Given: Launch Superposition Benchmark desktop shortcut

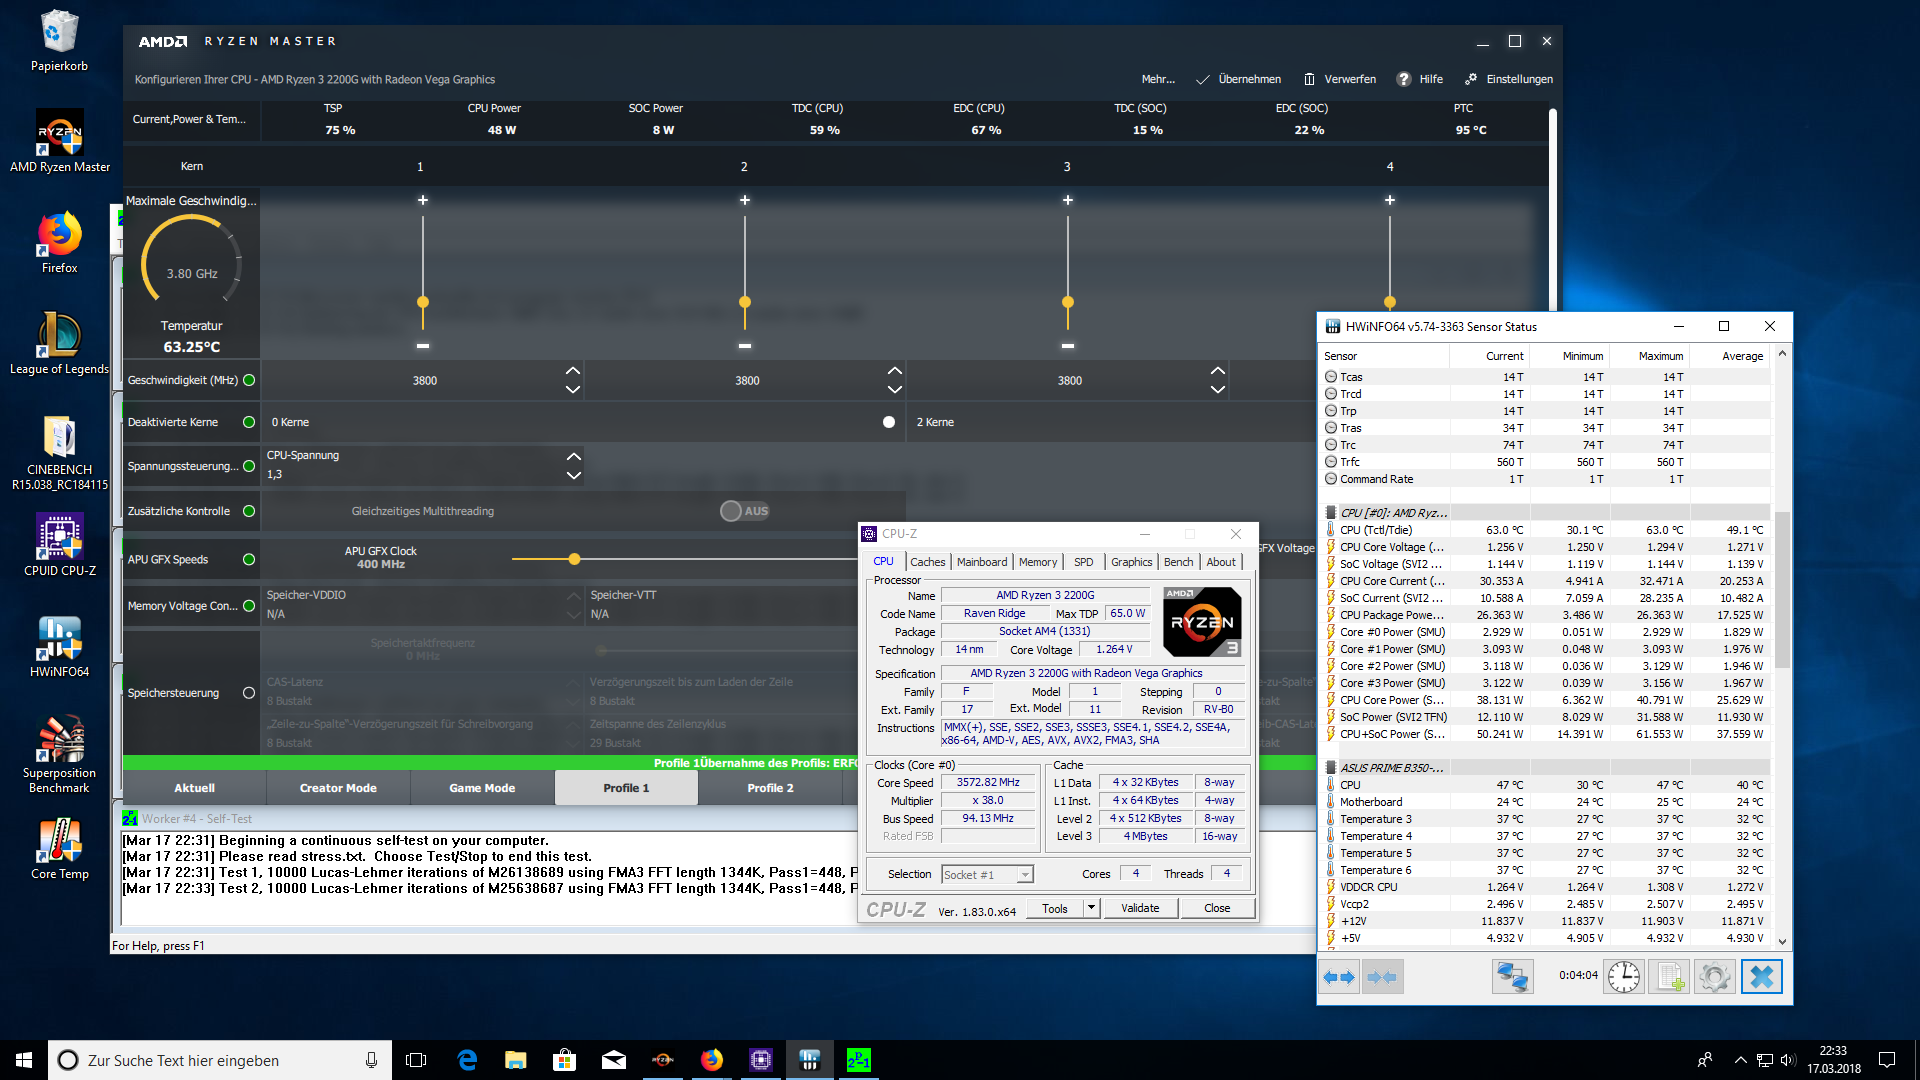Looking at the screenshot, I should point(59,755).
